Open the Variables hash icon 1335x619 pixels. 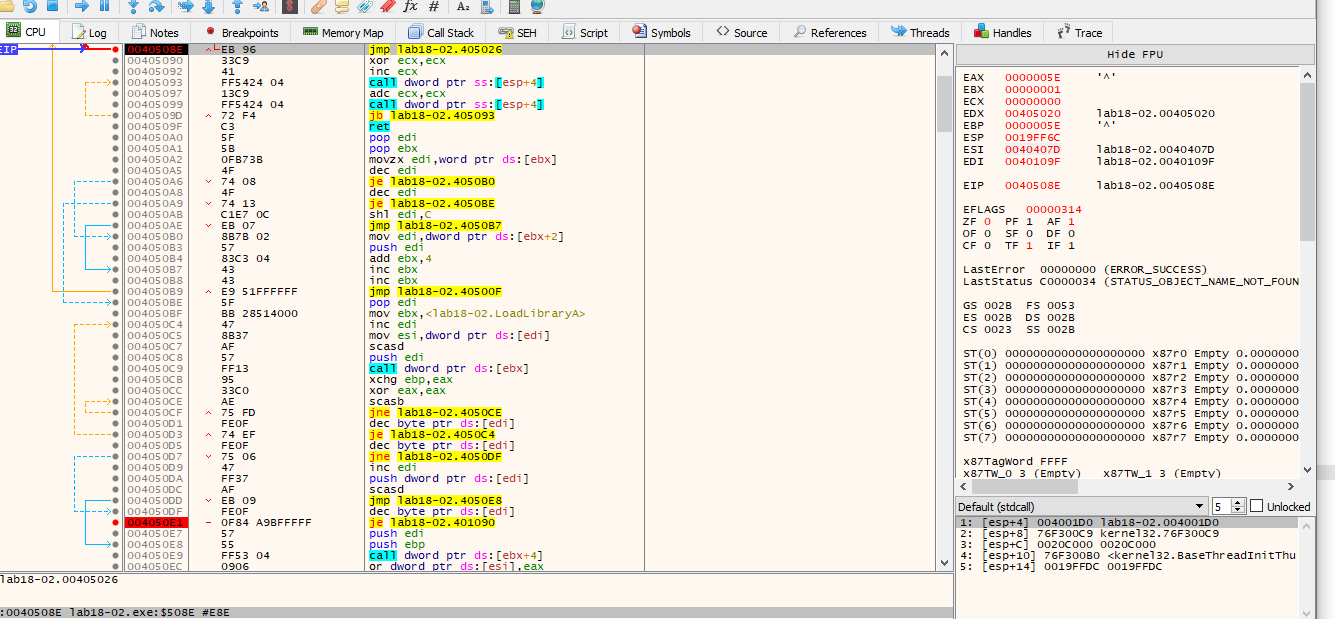(x=433, y=6)
